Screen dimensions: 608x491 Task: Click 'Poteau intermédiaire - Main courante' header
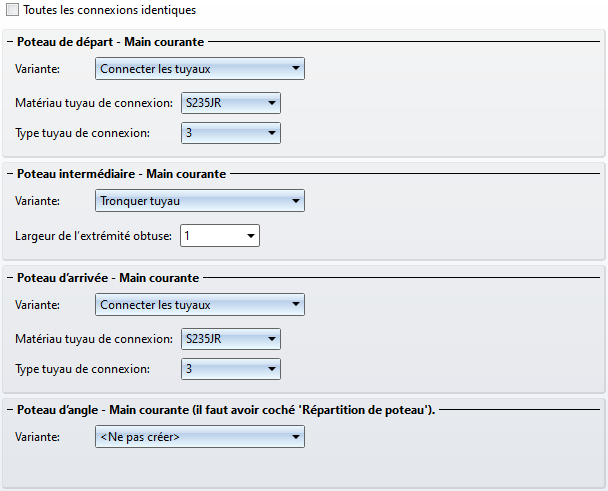click(x=122, y=174)
